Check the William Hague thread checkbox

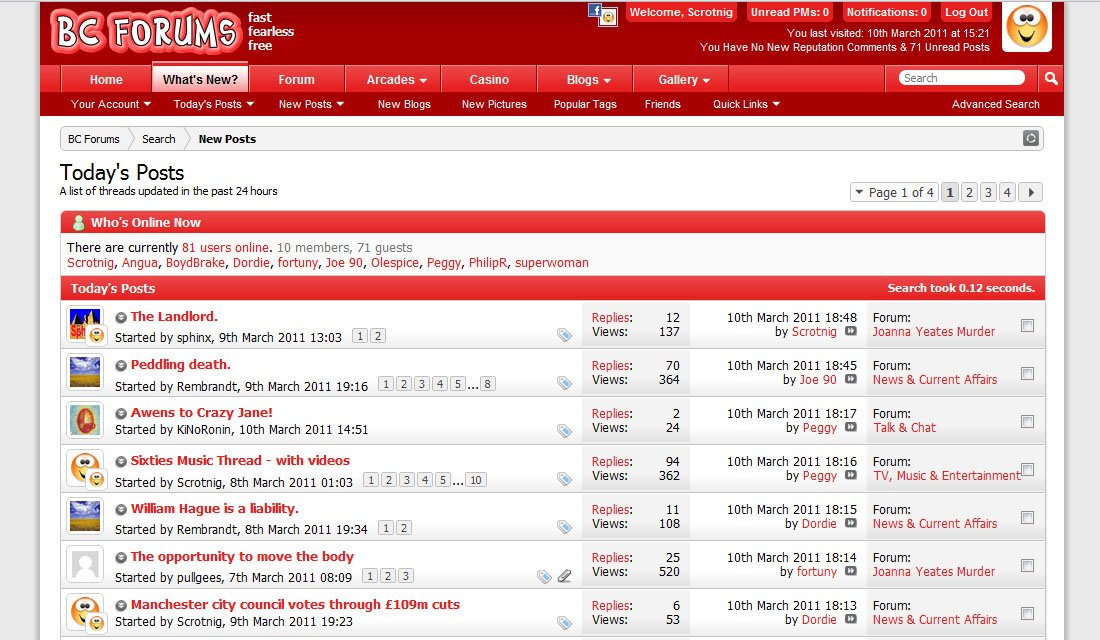pos(1027,517)
